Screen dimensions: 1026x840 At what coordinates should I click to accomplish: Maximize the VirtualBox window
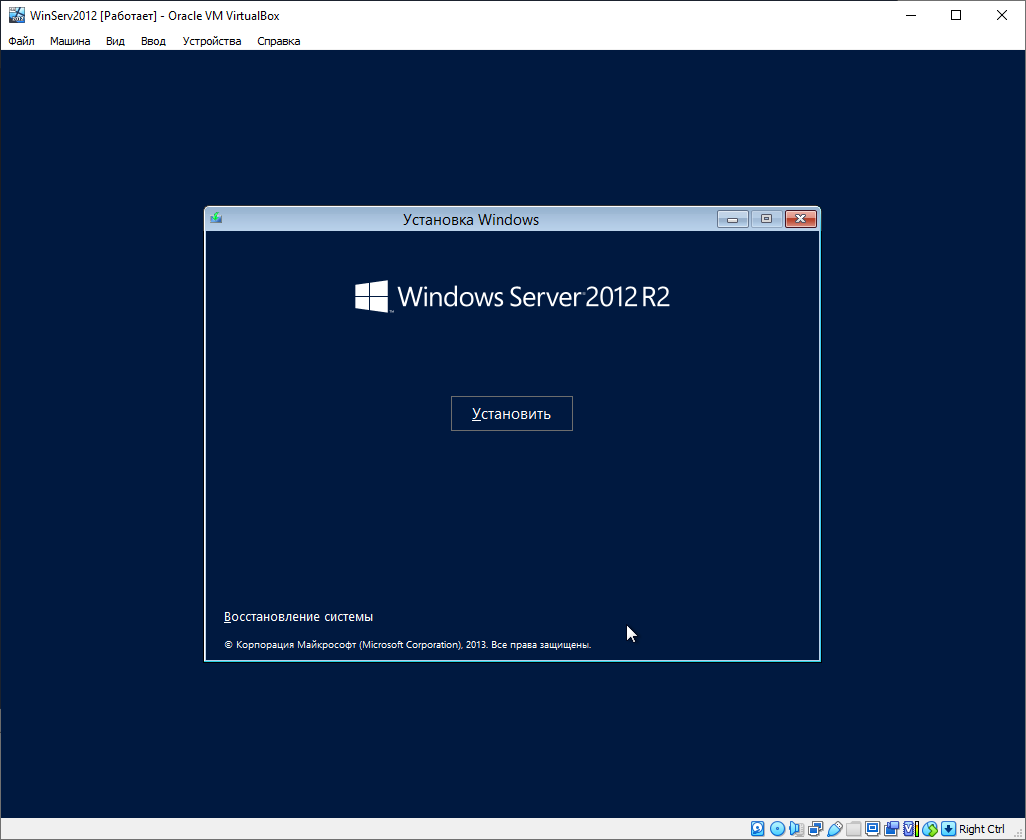pyautogui.click(x=956, y=15)
